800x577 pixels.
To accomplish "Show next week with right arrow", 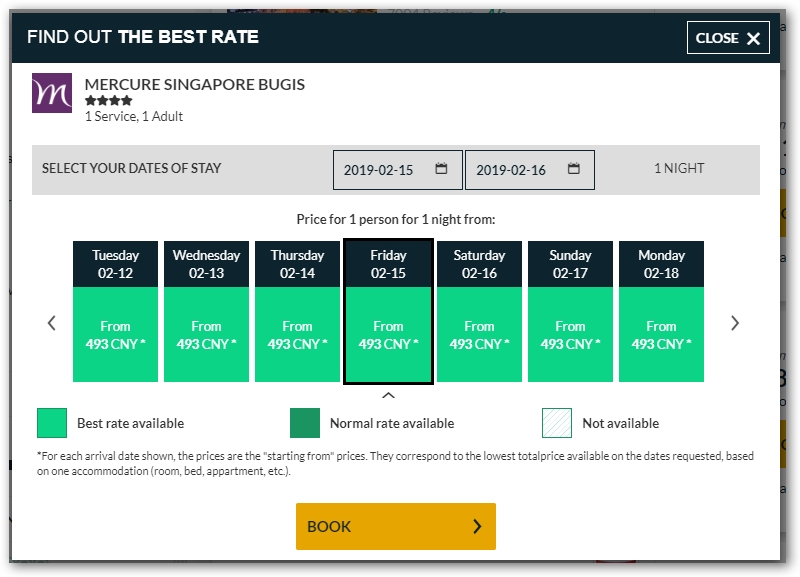I will pyautogui.click(x=735, y=323).
